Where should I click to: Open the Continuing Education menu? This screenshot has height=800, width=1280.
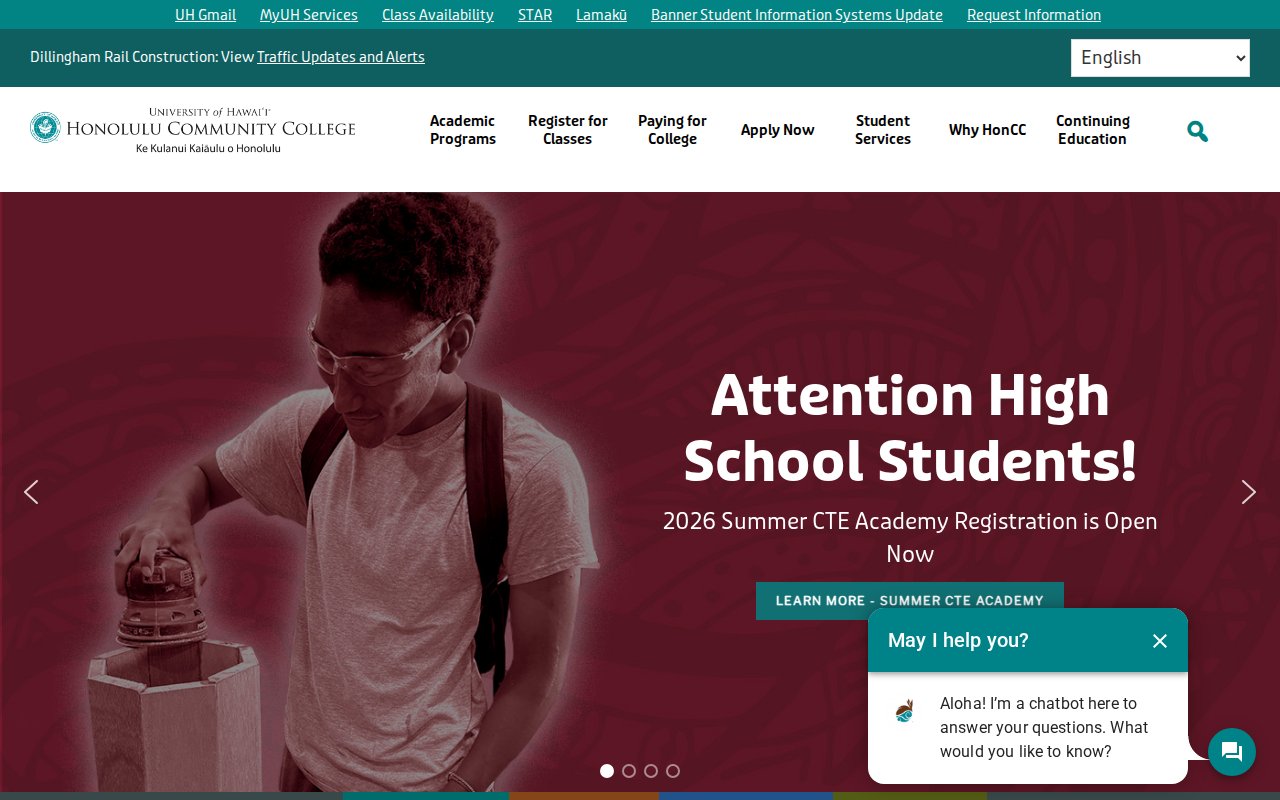[x=1093, y=130]
